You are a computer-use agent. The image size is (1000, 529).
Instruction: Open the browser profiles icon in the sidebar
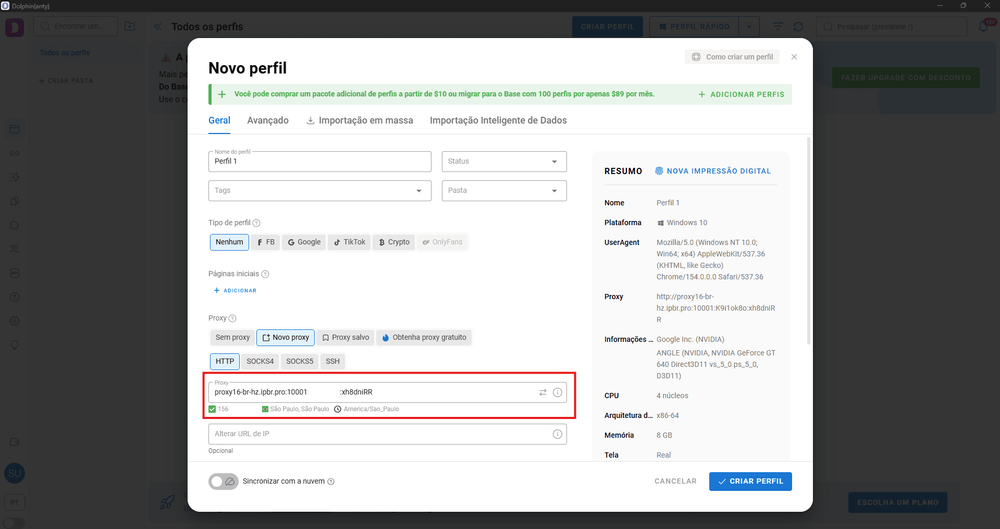(x=15, y=130)
